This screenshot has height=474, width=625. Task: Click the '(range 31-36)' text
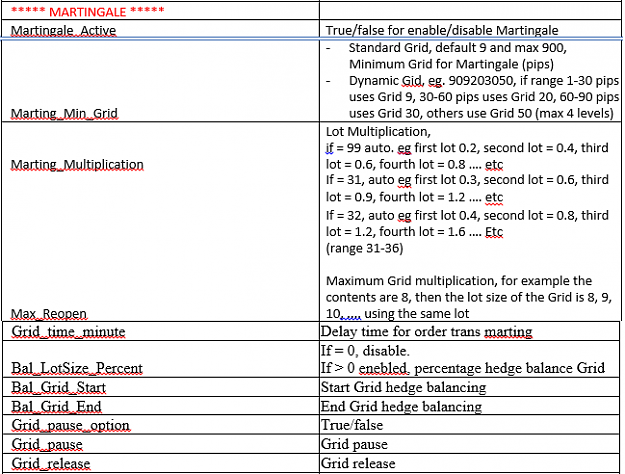click(365, 249)
